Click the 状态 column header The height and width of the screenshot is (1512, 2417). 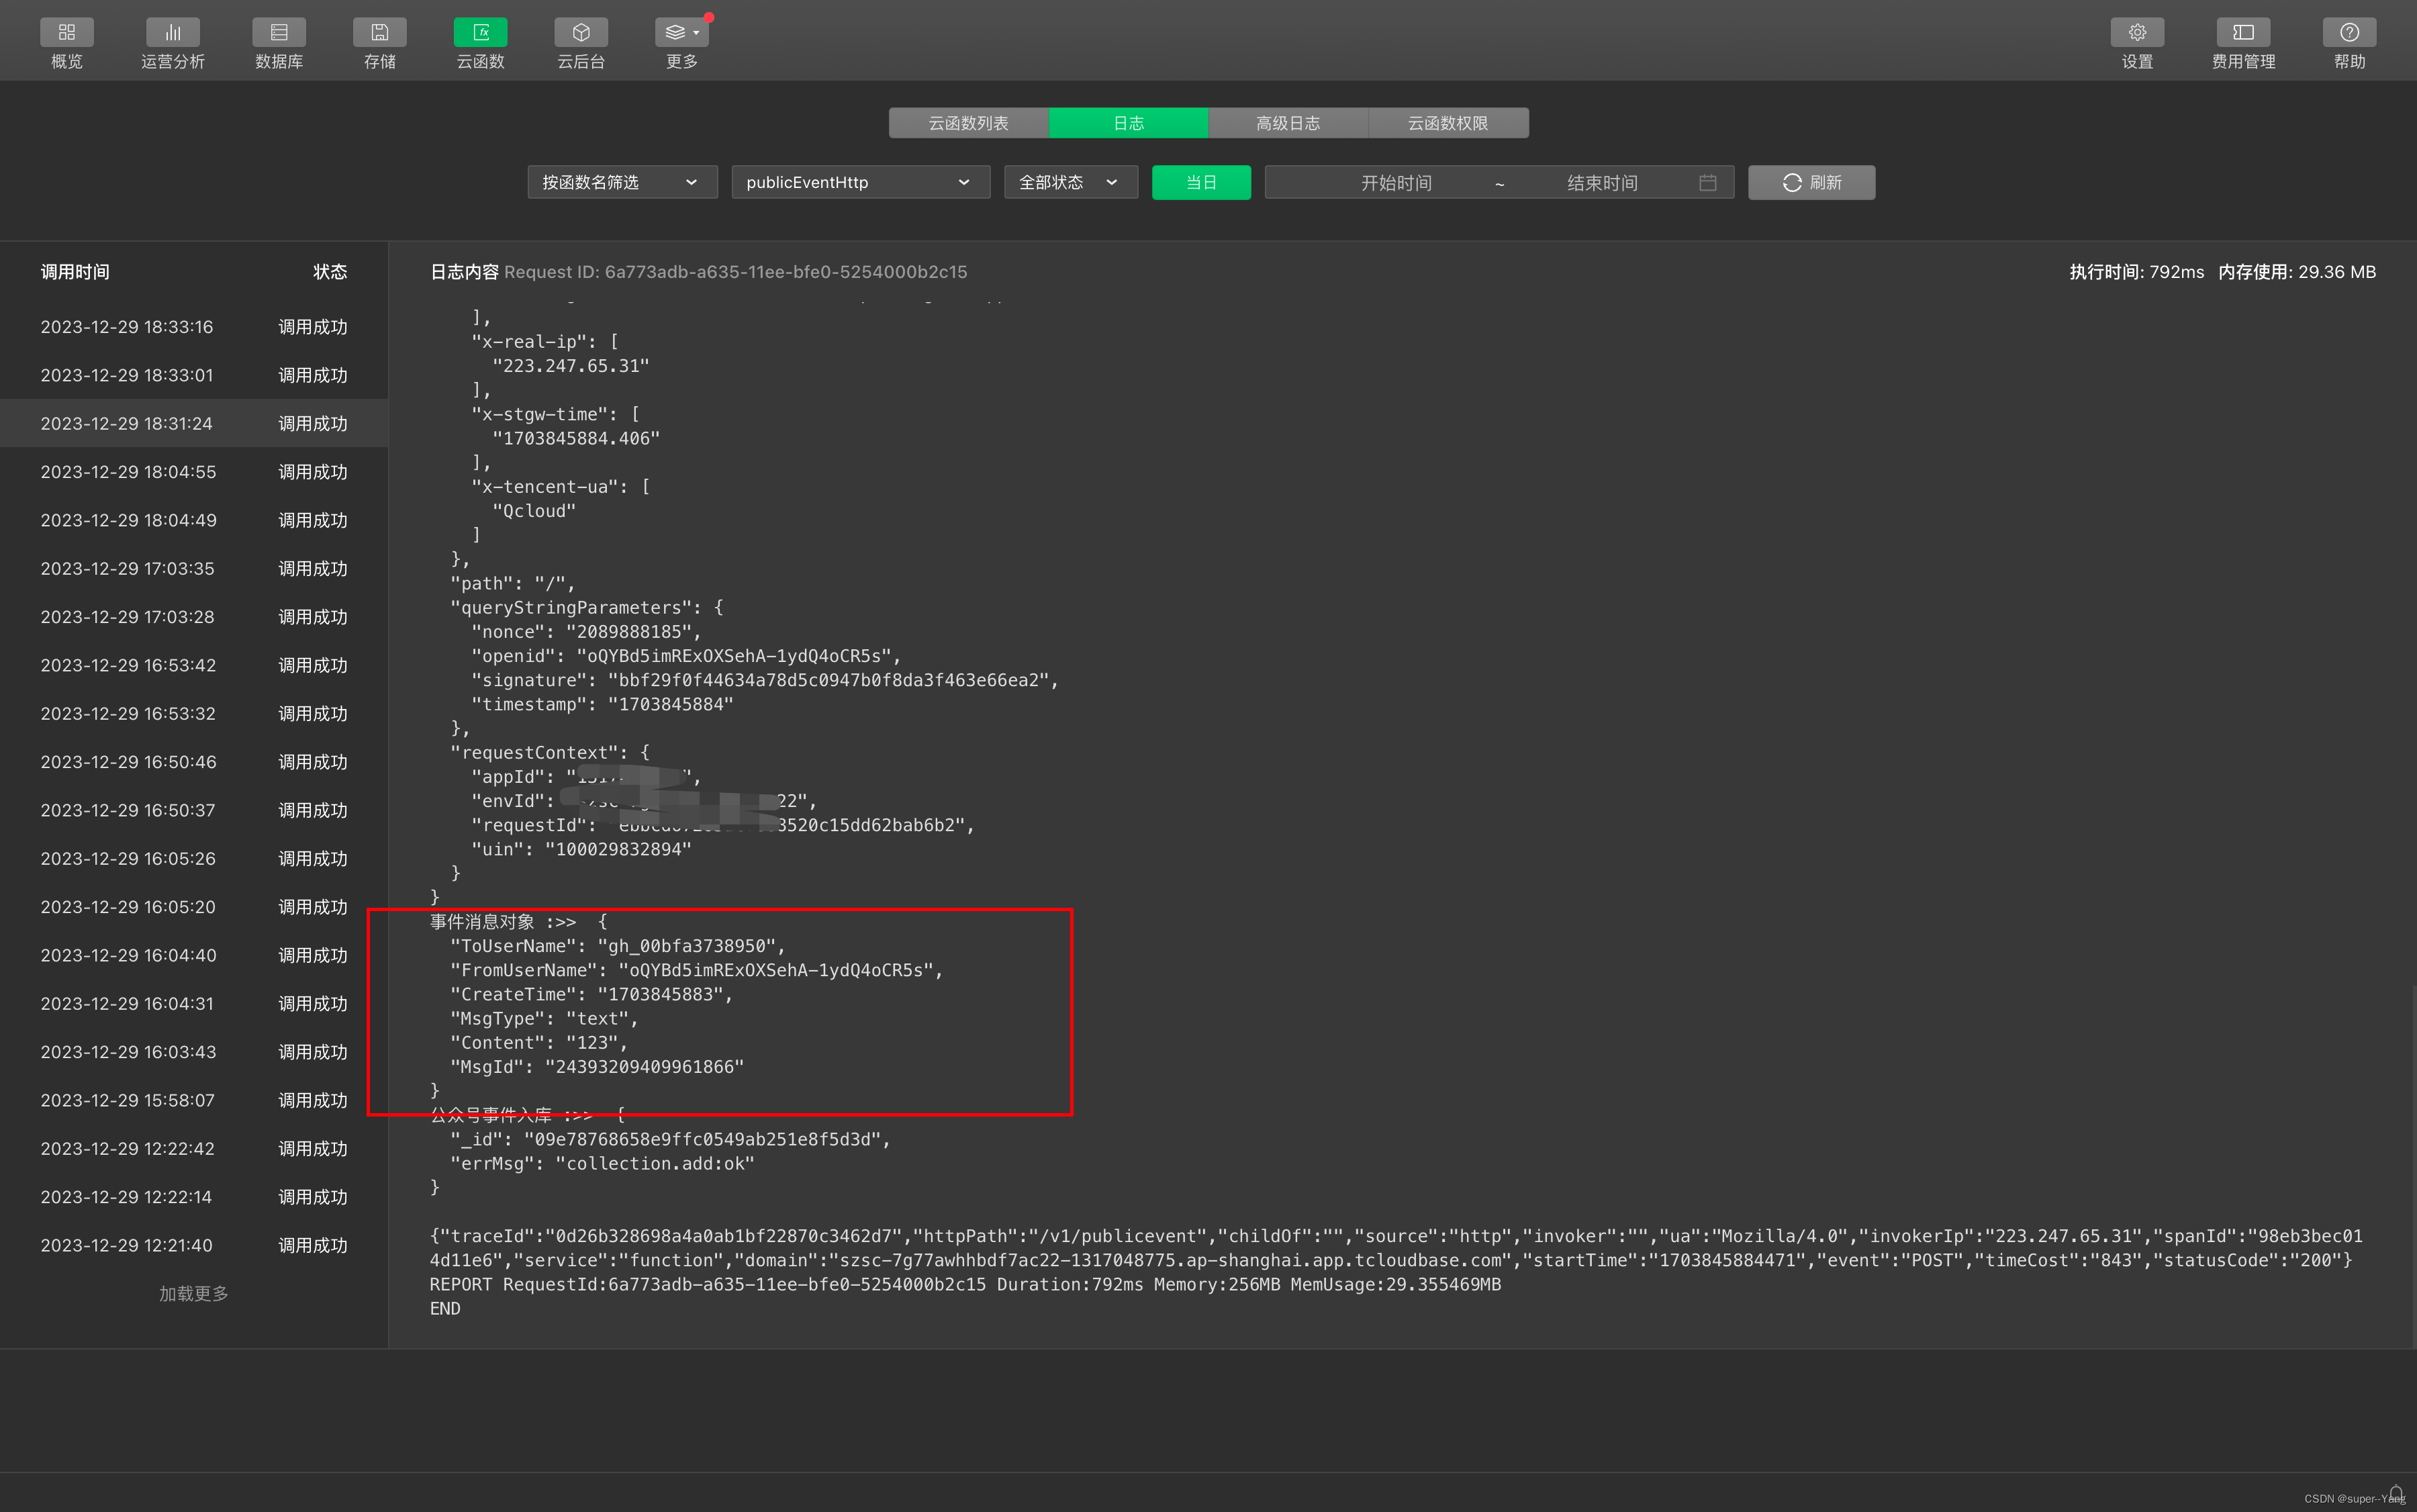(330, 272)
